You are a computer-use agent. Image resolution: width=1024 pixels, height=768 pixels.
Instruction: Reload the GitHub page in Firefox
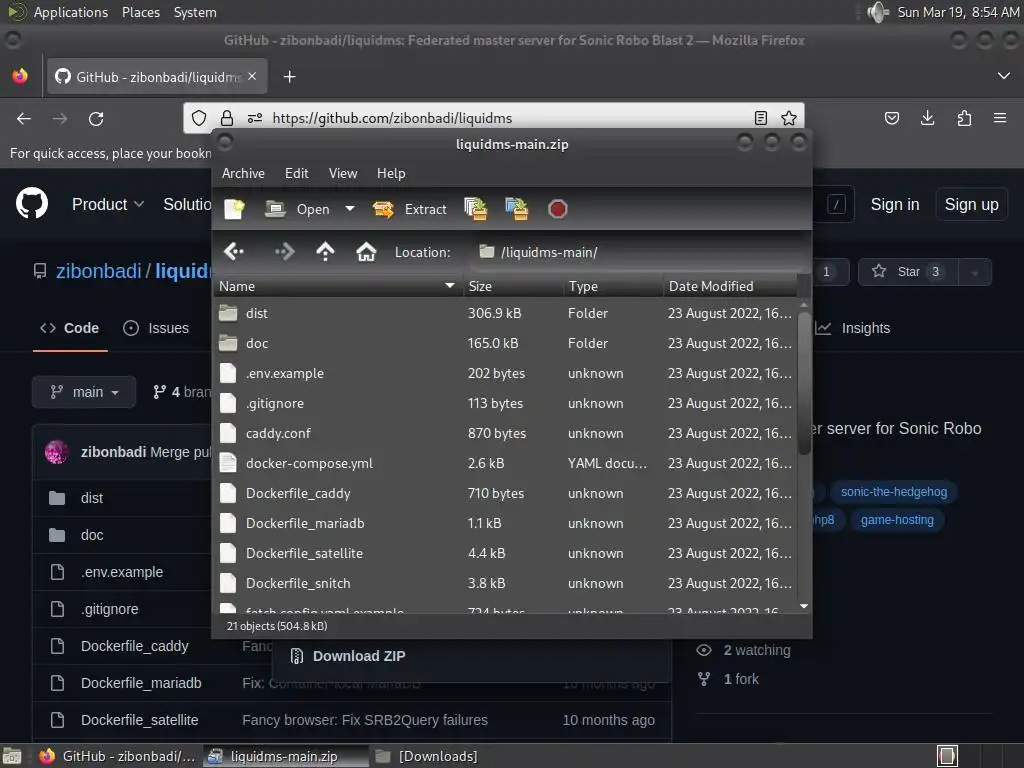click(x=96, y=118)
